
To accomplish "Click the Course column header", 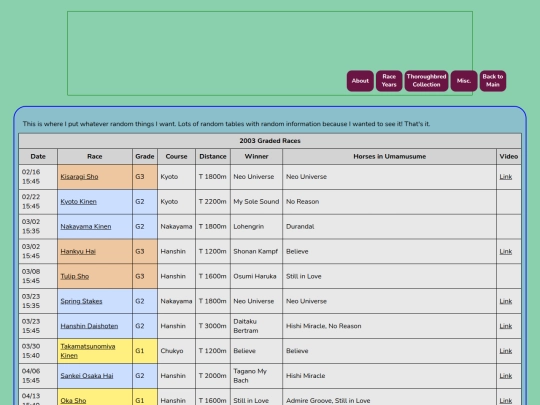I will [176, 156].
